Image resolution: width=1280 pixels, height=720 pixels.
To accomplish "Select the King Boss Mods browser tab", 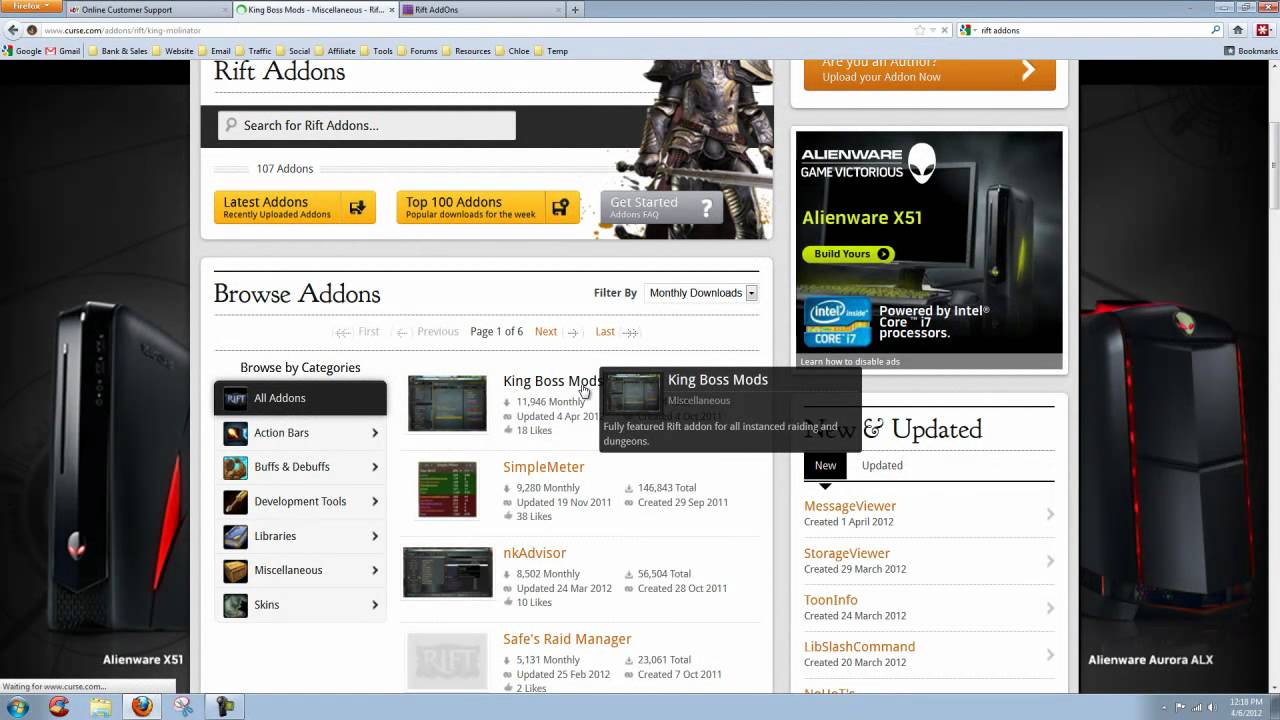I will pos(314,10).
